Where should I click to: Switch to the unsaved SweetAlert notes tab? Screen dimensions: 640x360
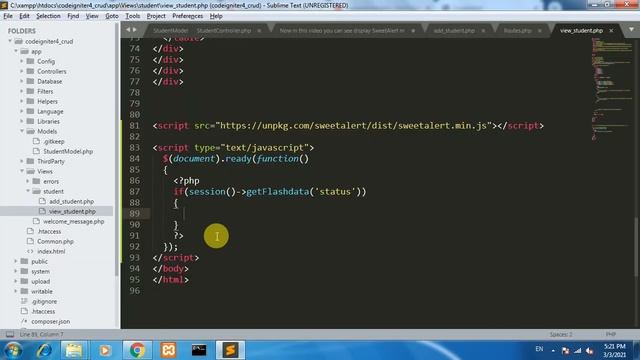(342, 31)
